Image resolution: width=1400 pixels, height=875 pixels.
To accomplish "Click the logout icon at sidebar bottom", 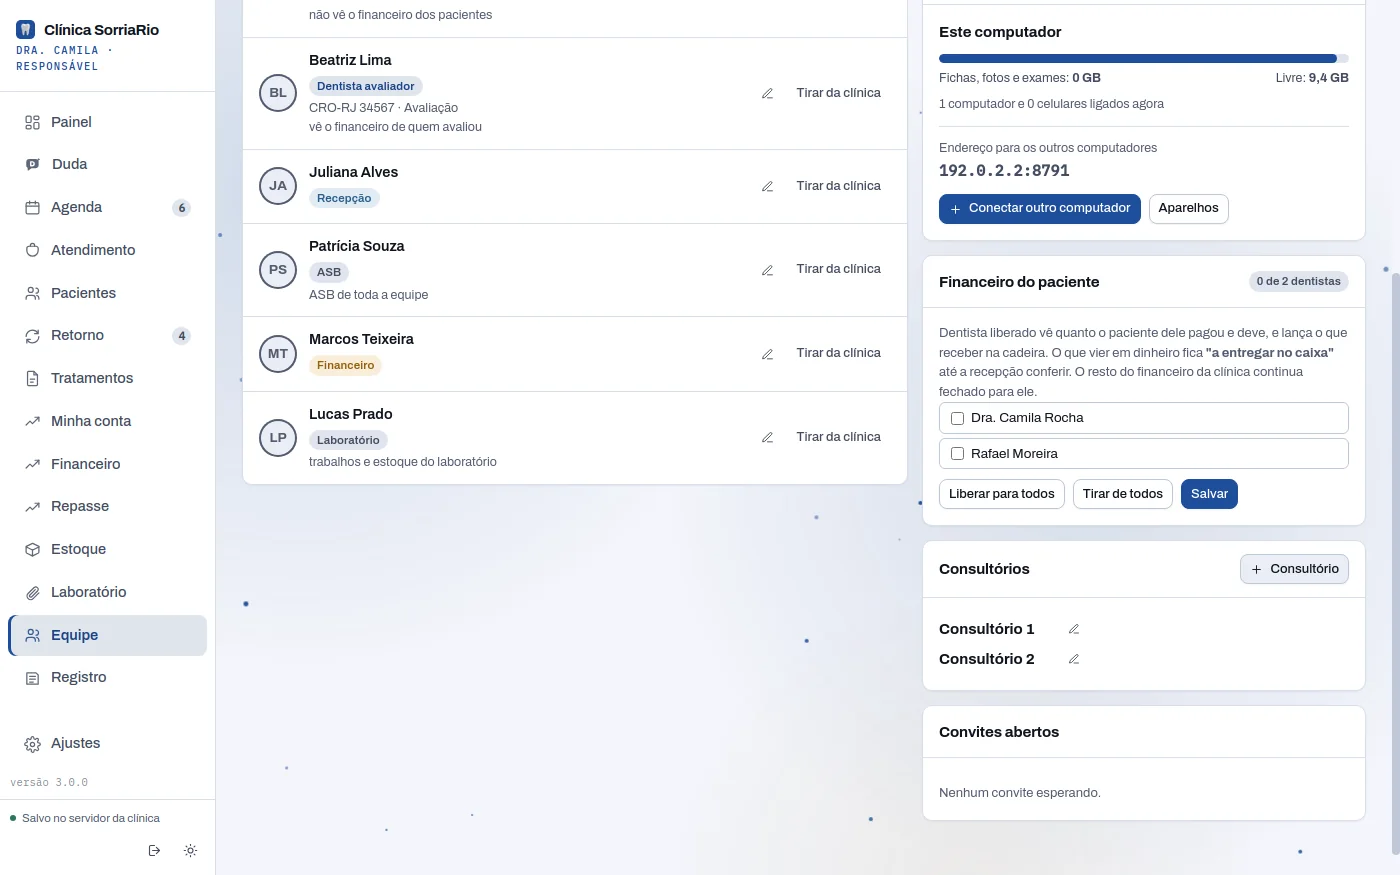I will 154,851.
